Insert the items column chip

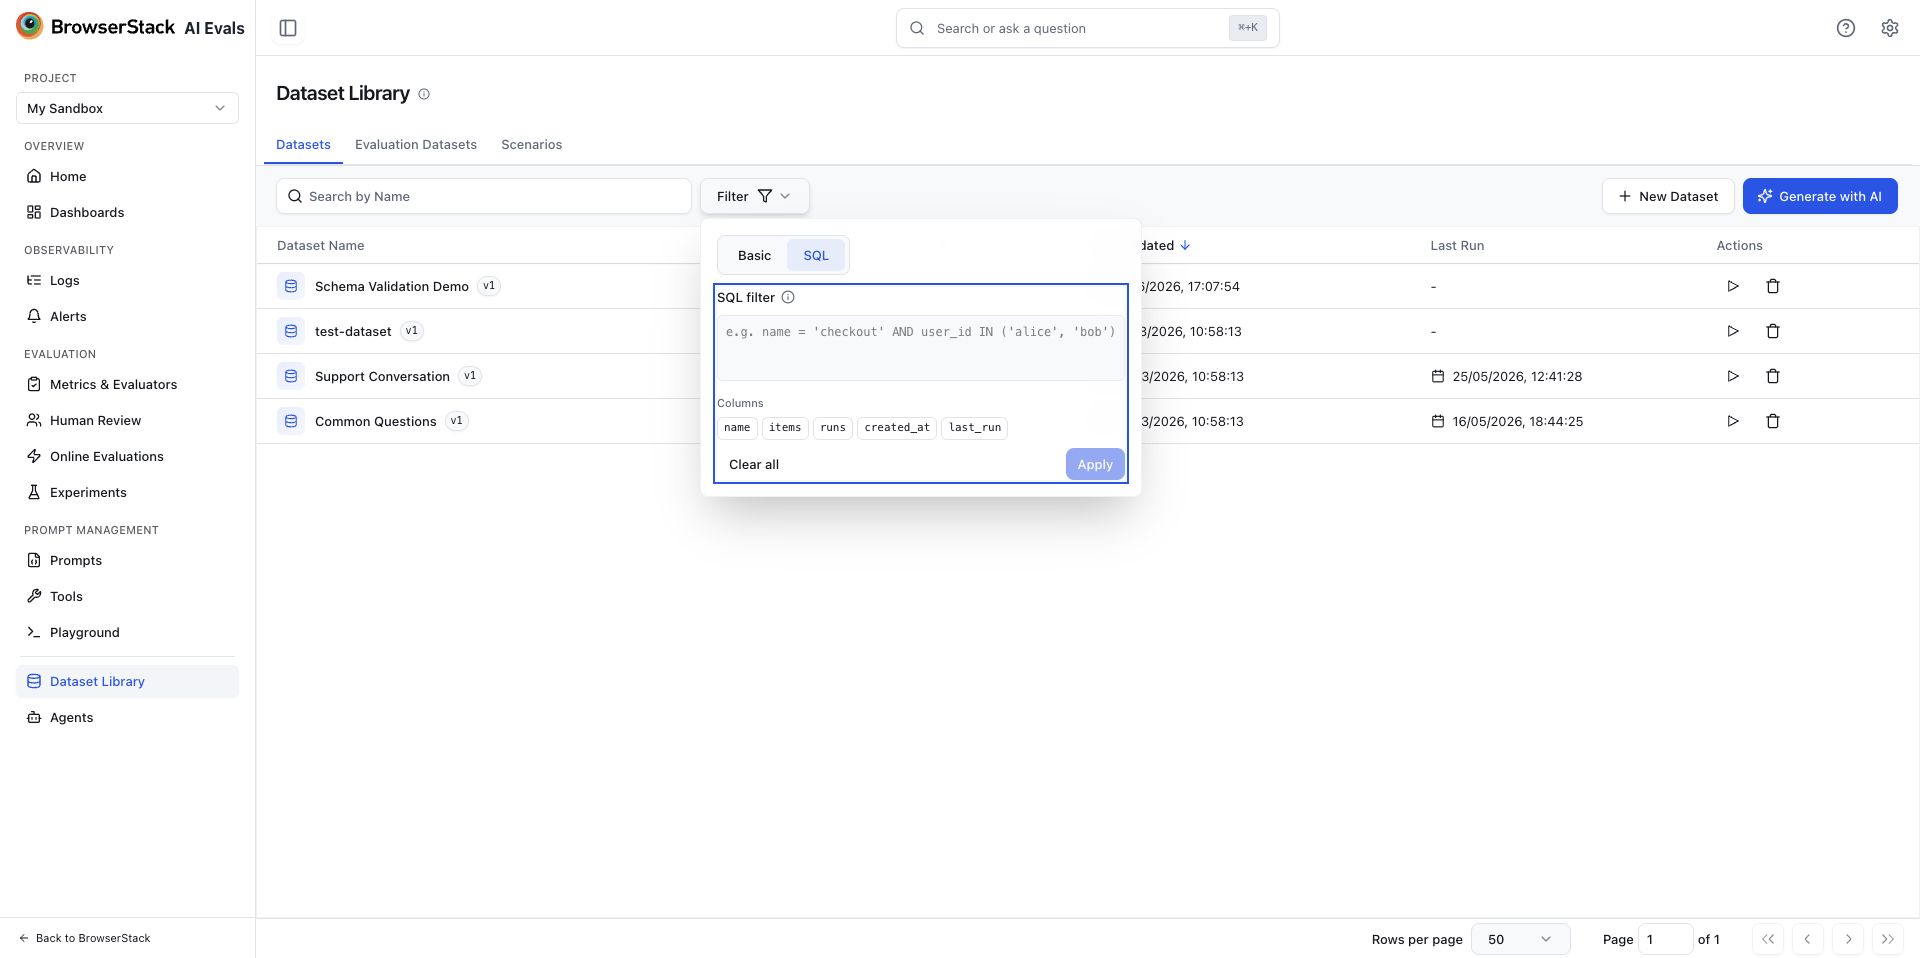point(785,428)
